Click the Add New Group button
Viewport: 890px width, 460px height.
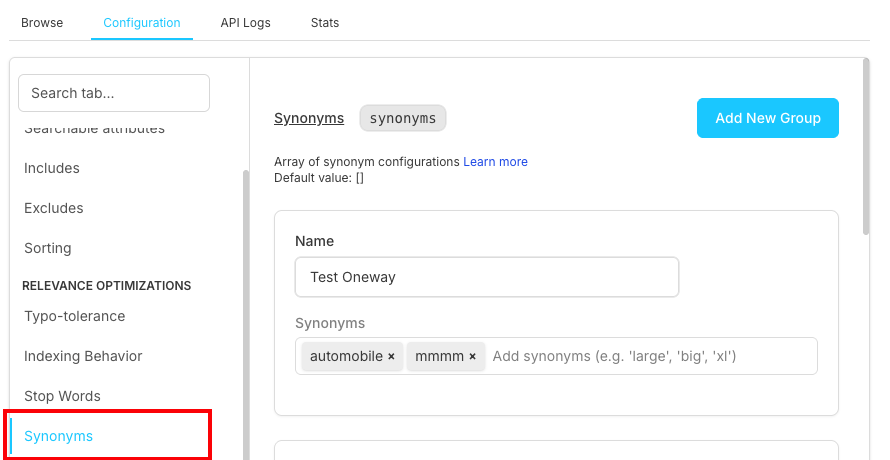767,118
